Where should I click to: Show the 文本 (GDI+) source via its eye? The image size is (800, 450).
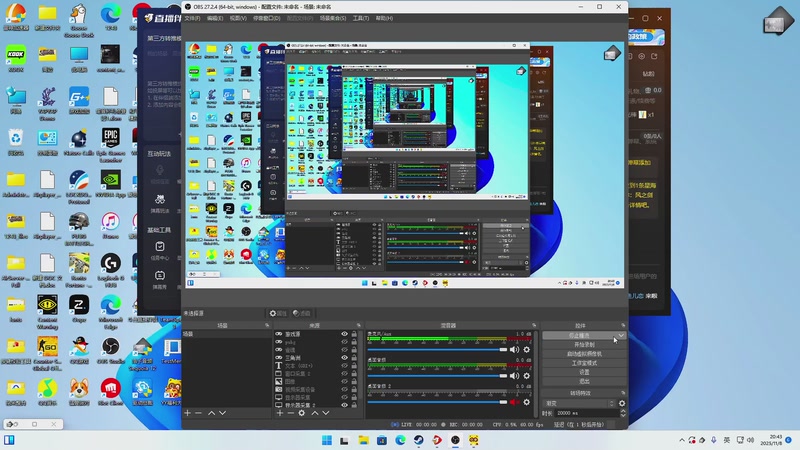click(x=344, y=365)
